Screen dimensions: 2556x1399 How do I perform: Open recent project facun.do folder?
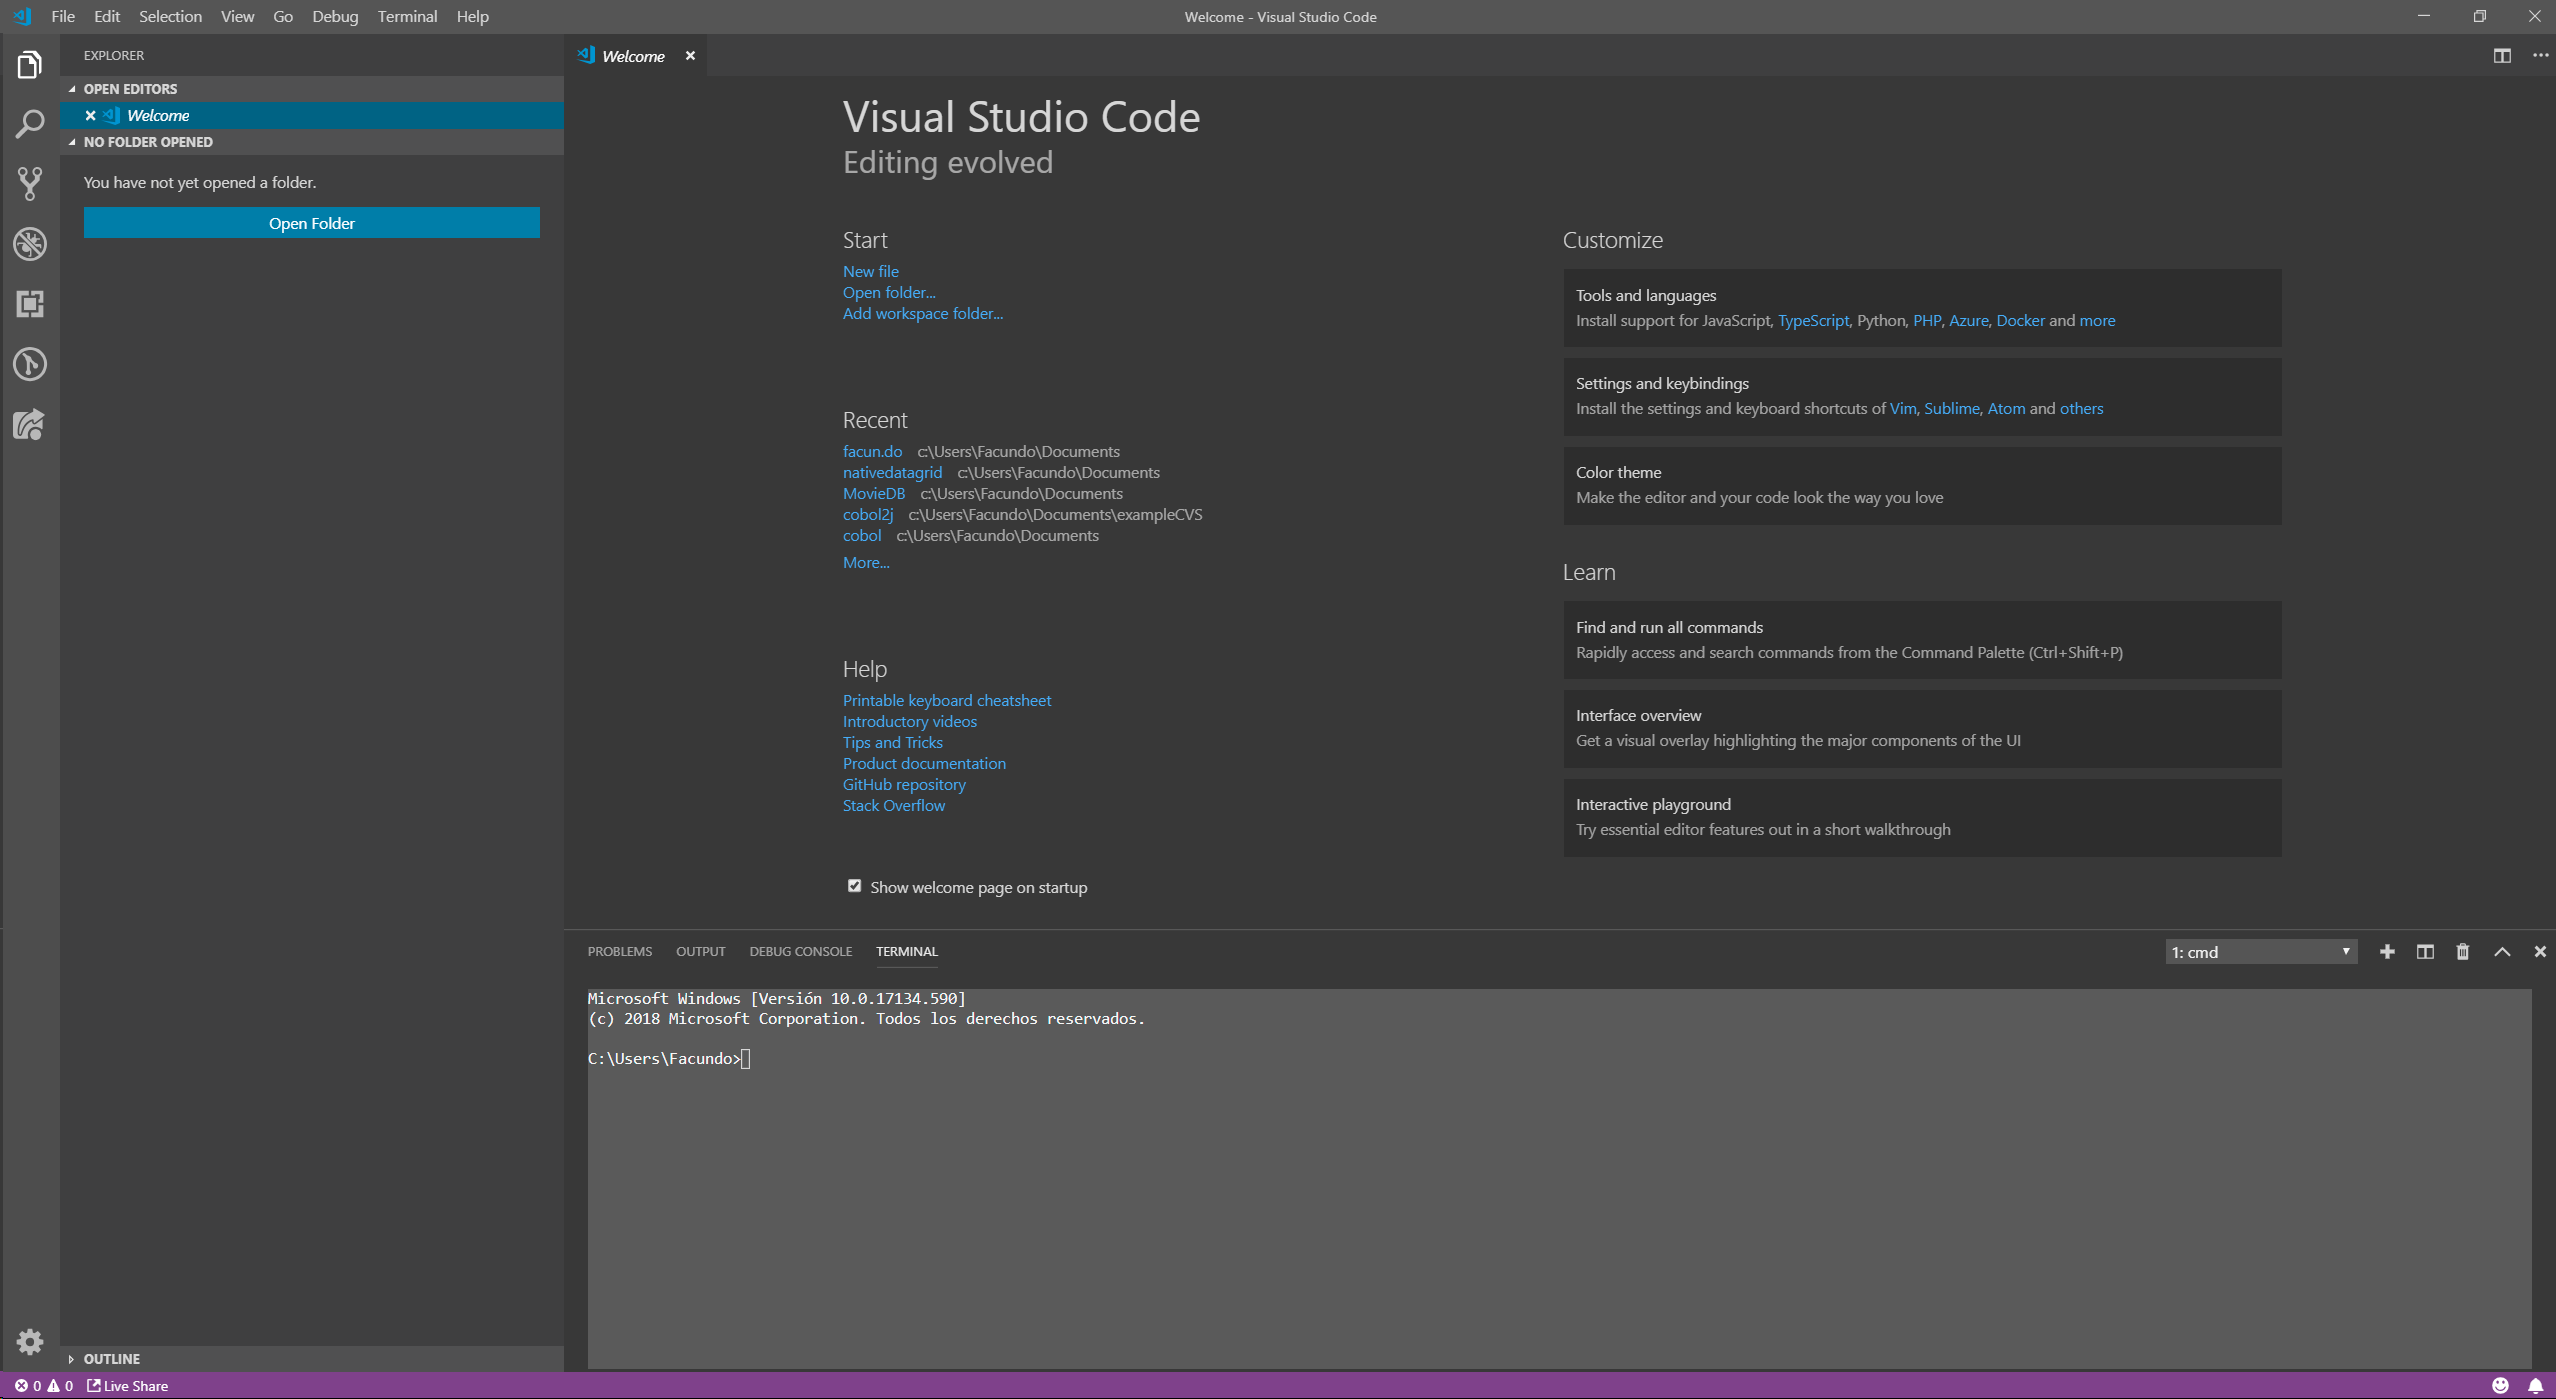872,450
